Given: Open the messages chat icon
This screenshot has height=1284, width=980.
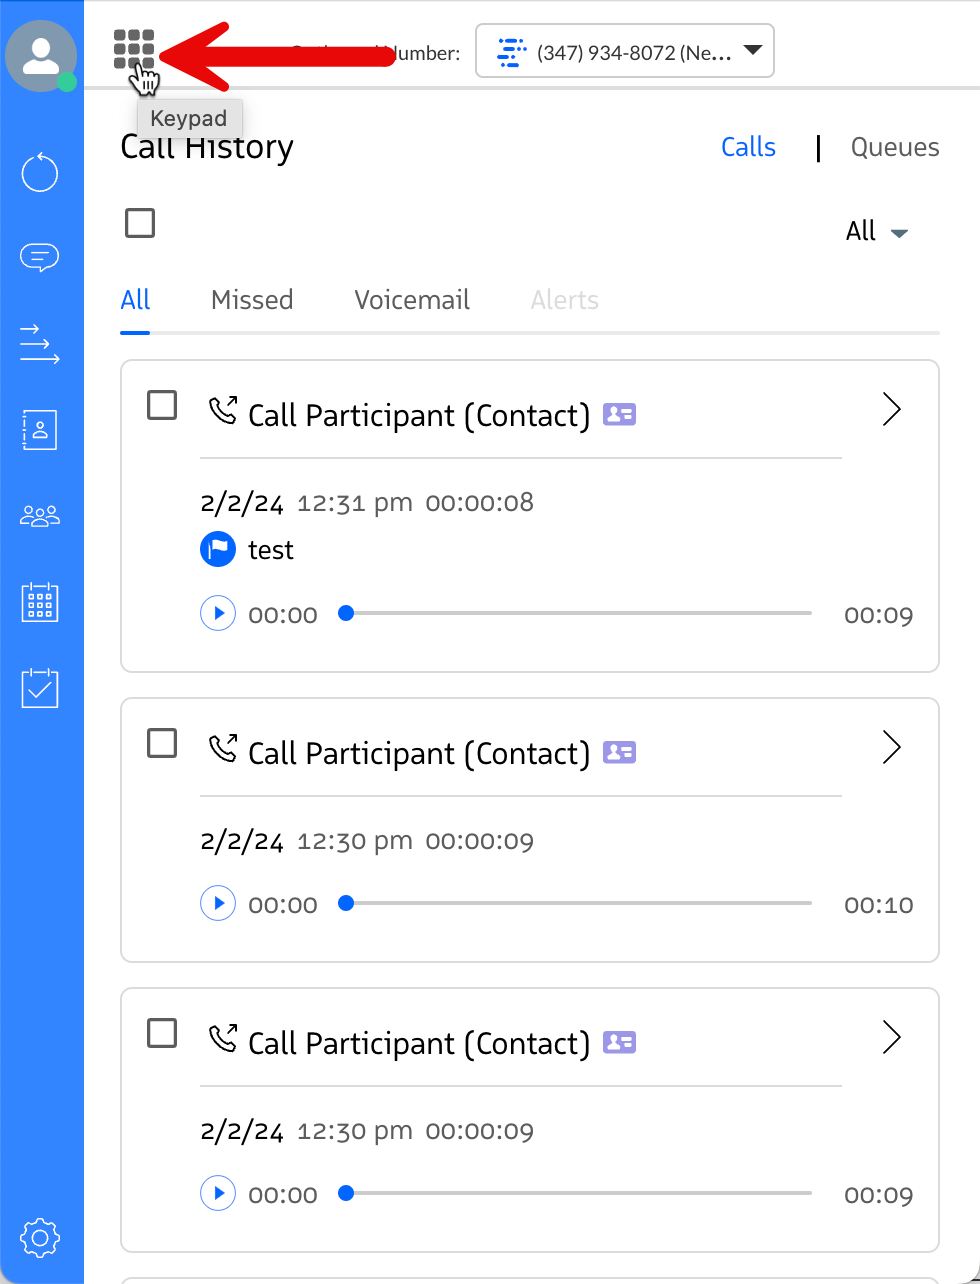Looking at the screenshot, I should pos(40,258).
